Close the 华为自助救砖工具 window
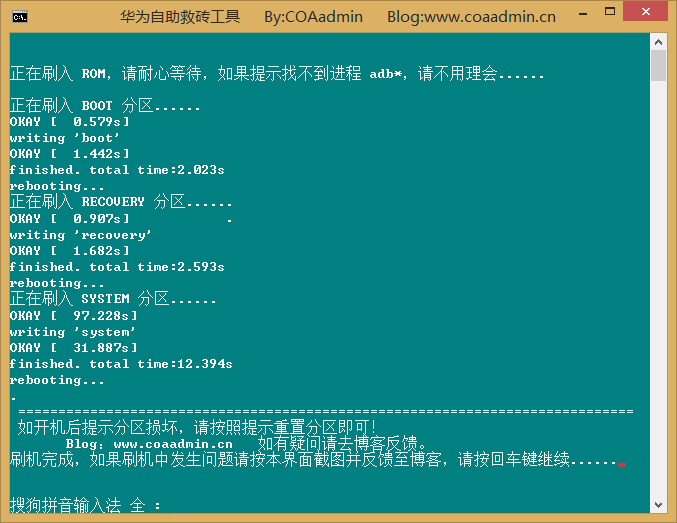677x523 pixels. [x=651, y=16]
